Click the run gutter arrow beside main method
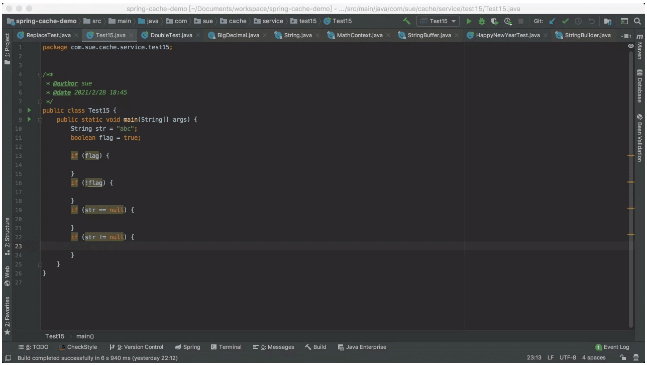This screenshot has height=365, width=647. pos(29,120)
